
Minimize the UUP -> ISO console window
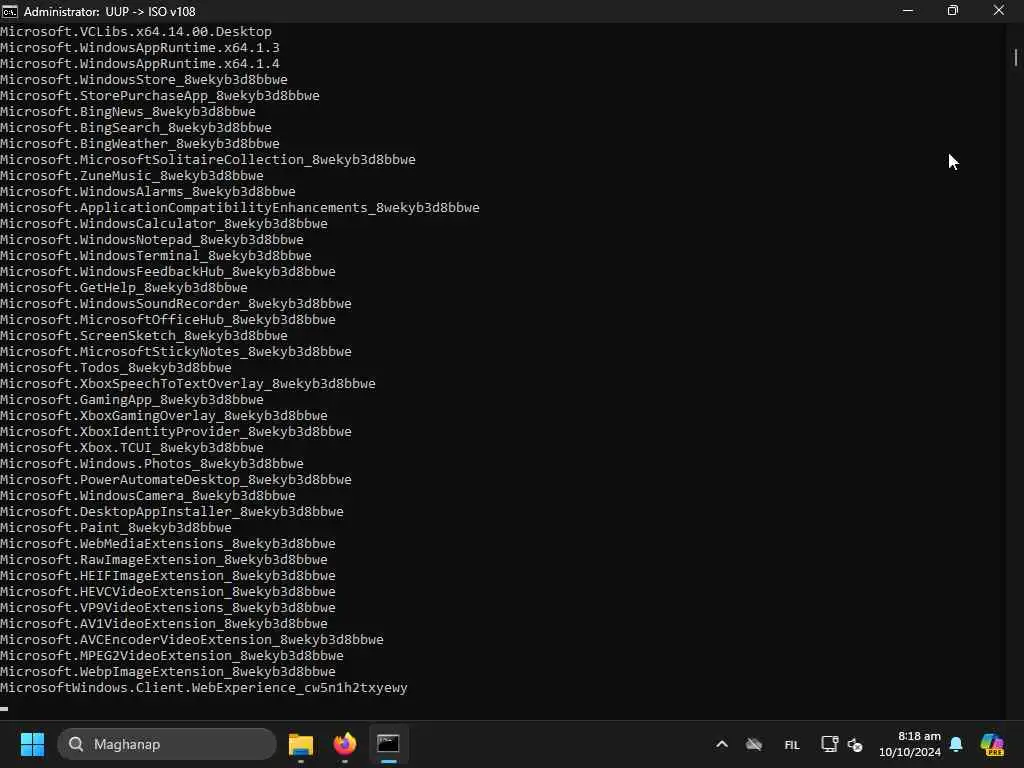click(908, 11)
